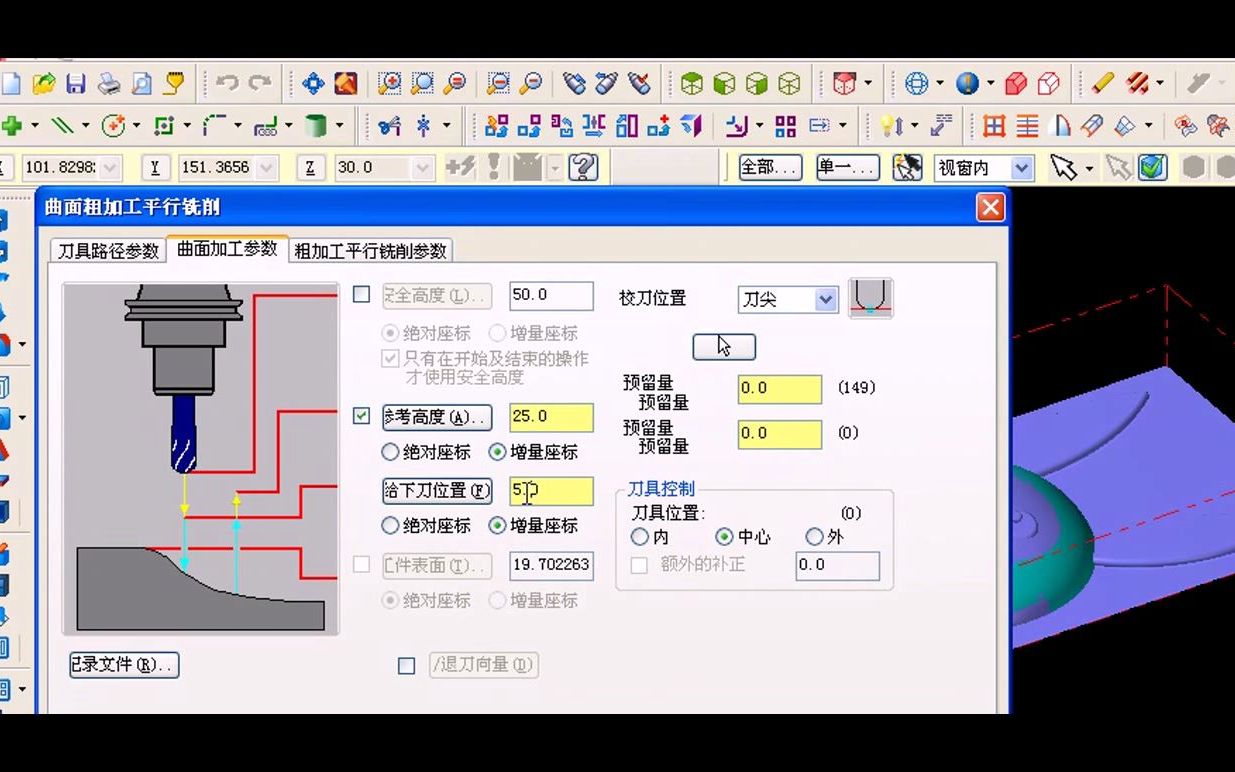
Task: Save the file with floppy disk icon
Action: (76, 84)
